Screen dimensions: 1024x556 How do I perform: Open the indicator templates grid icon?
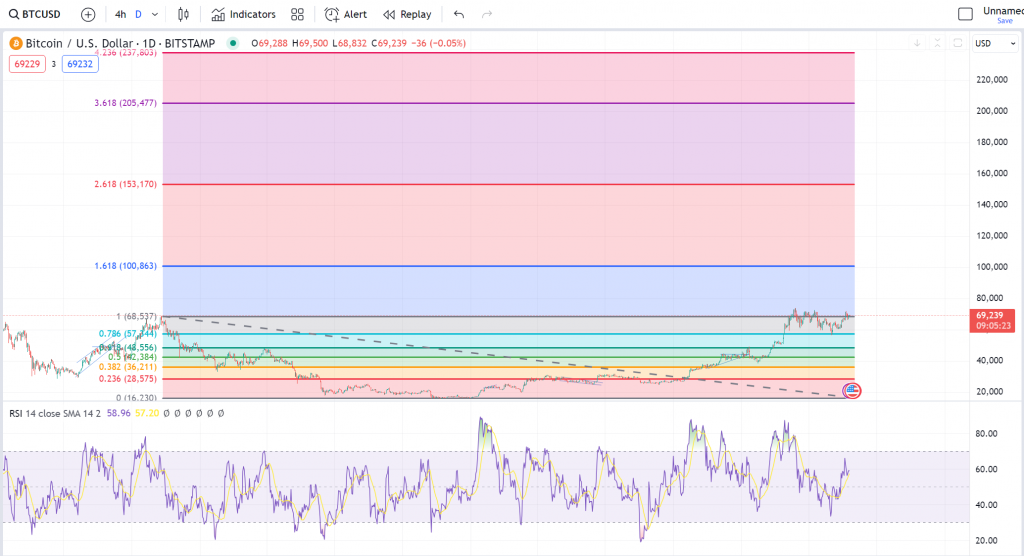coord(297,14)
